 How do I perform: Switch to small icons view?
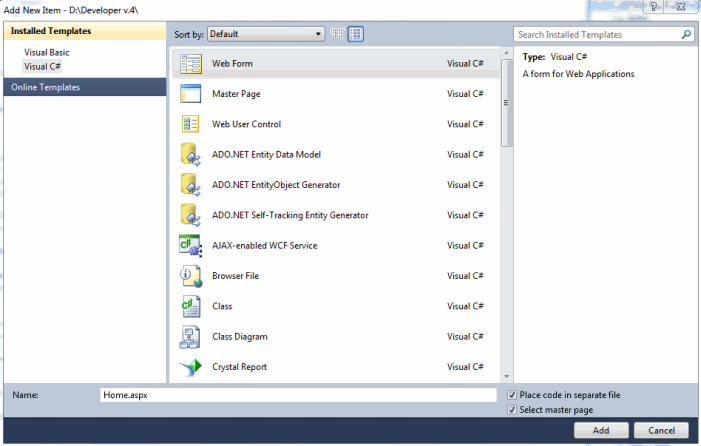pos(338,34)
